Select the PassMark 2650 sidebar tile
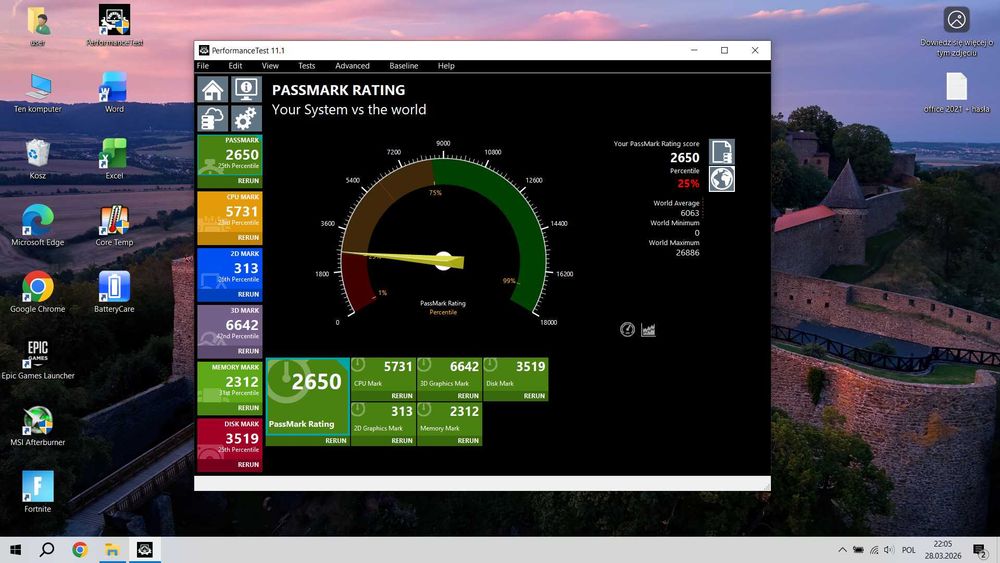This screenshot has height=563, width=1000. (x=230, y=155)
